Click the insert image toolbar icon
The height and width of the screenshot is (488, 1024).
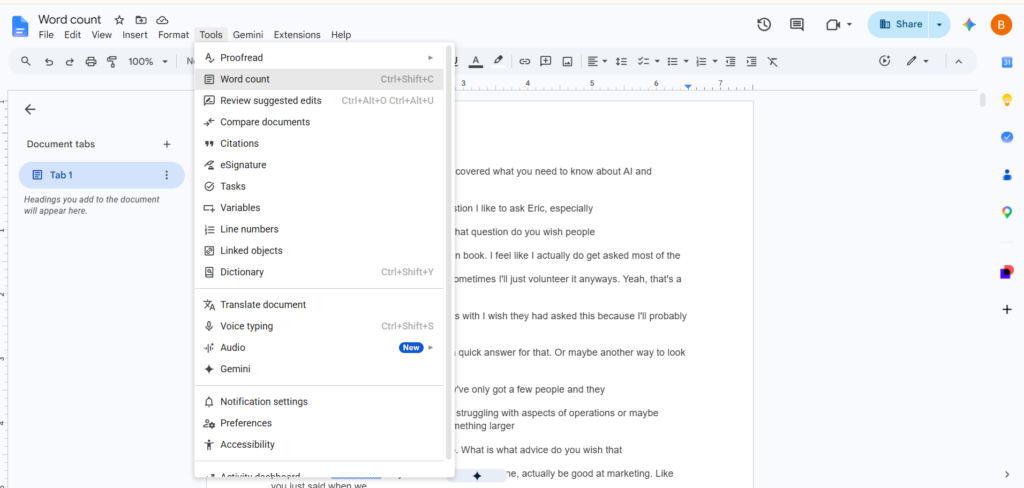(x=568, y=61)
